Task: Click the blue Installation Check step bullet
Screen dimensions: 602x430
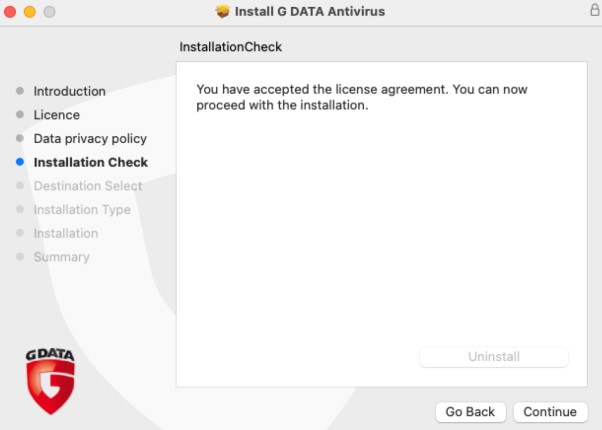Action: coord(20,162)
